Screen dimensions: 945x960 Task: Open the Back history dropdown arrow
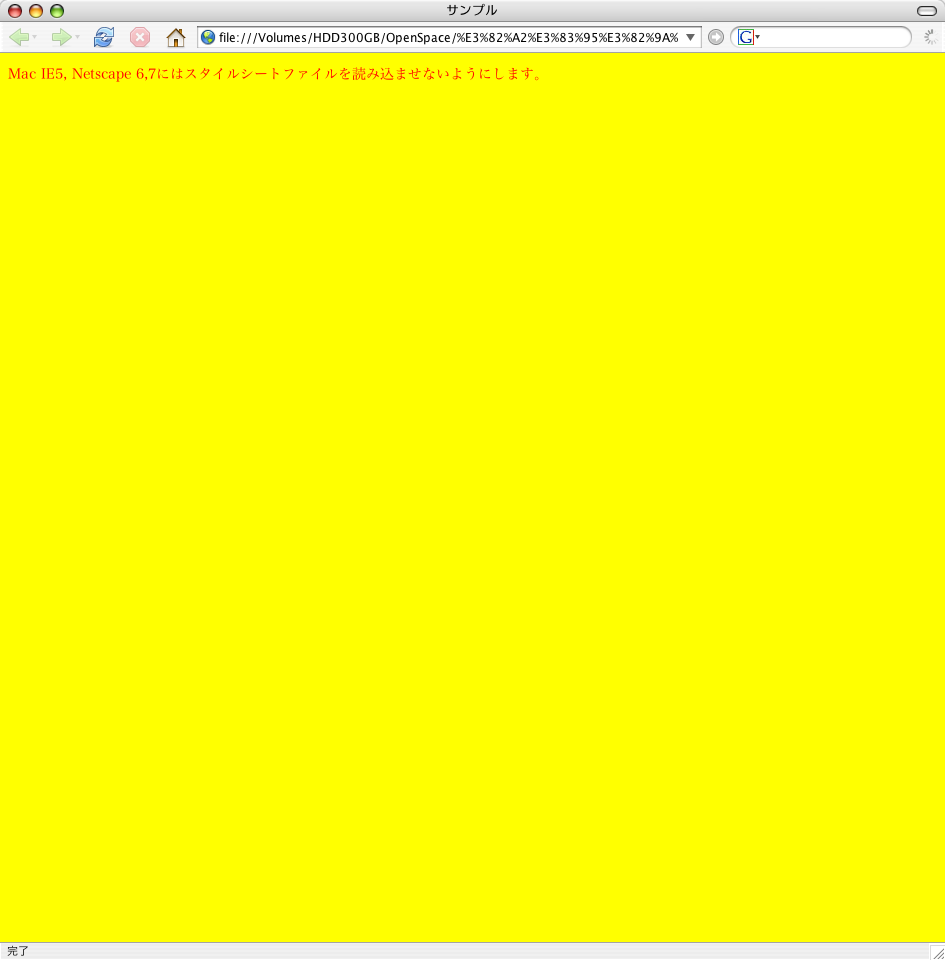tap(35, 38)
